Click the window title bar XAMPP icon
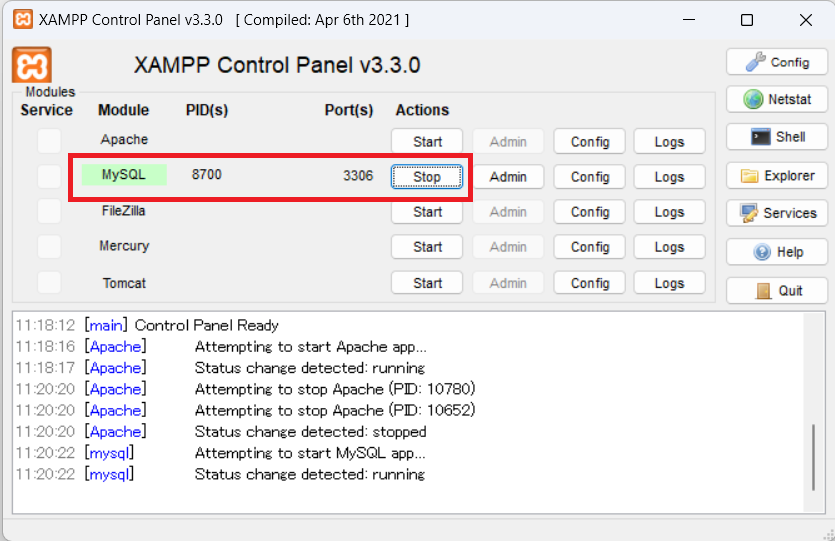The image size is (835, 541). click(x=22, y=20)
